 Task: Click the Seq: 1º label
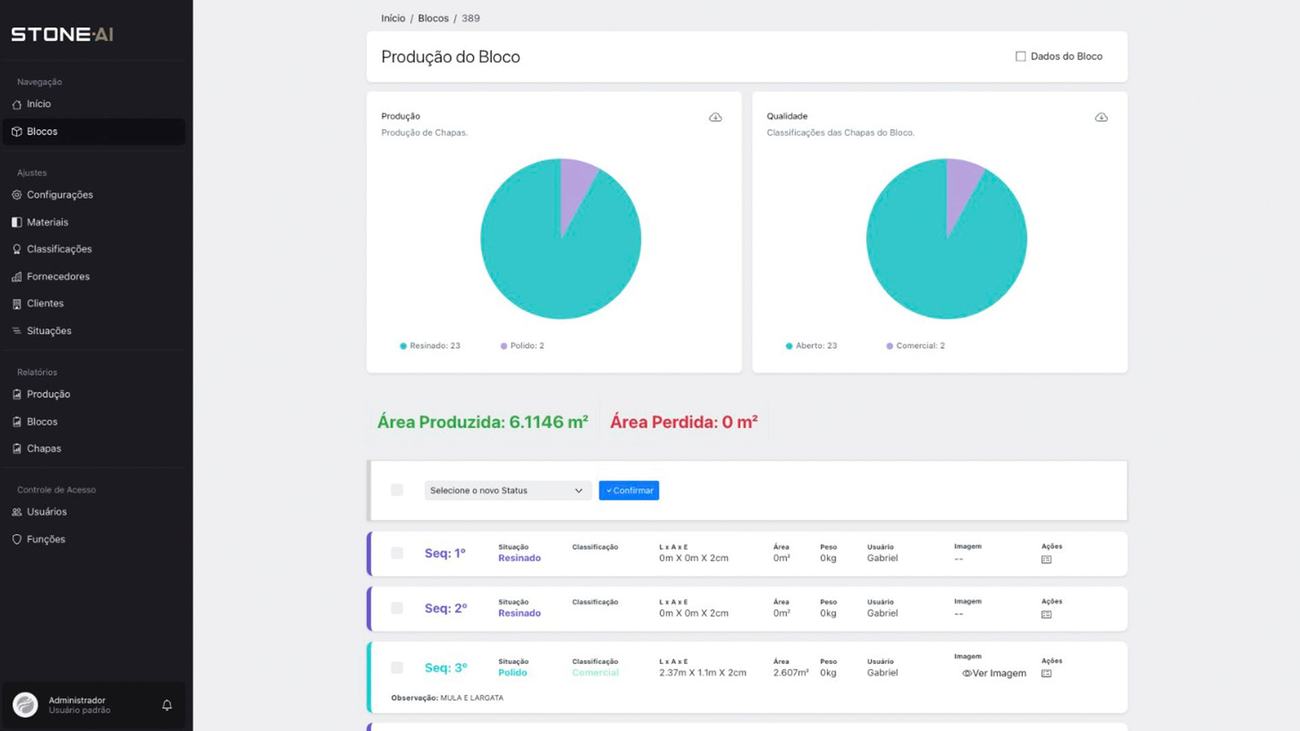click(445, 553)
